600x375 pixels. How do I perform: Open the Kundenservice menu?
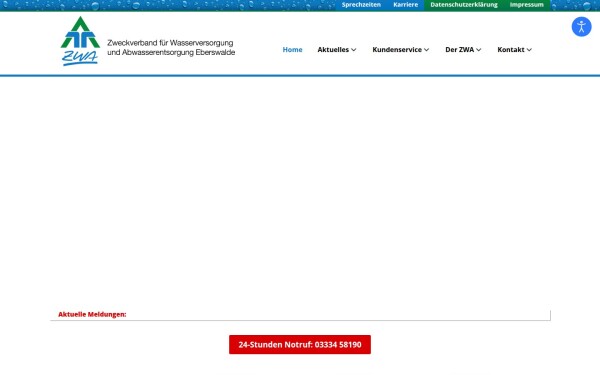(x=397, y=50)
